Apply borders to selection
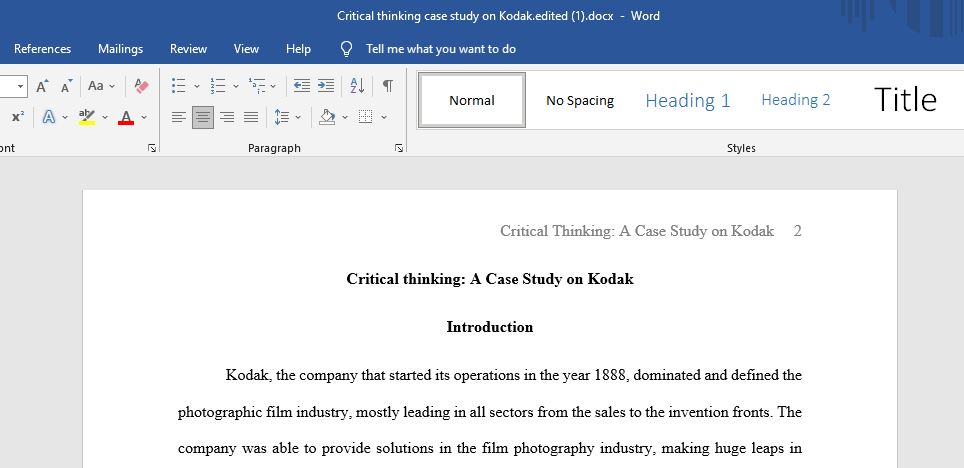This screenshot has width=964, height=468. tap(366, 117)
